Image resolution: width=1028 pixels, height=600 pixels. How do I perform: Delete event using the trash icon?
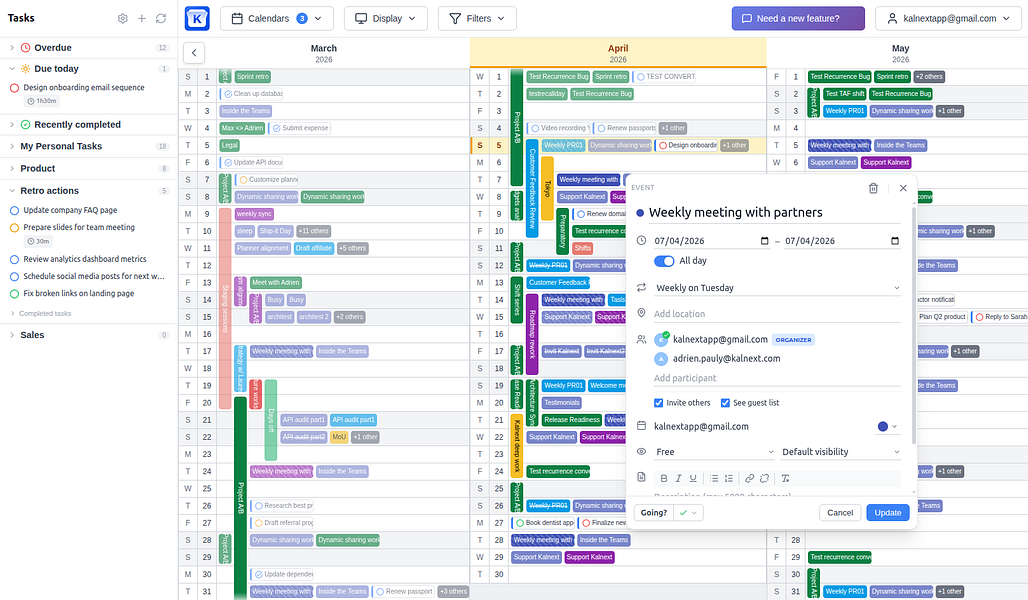coord(873,188)
